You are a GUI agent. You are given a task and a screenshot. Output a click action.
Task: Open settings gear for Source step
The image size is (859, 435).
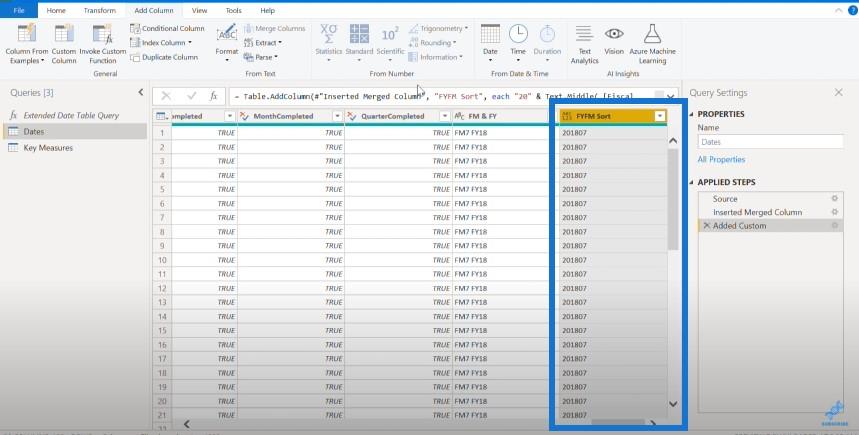(x=834, y=198)
